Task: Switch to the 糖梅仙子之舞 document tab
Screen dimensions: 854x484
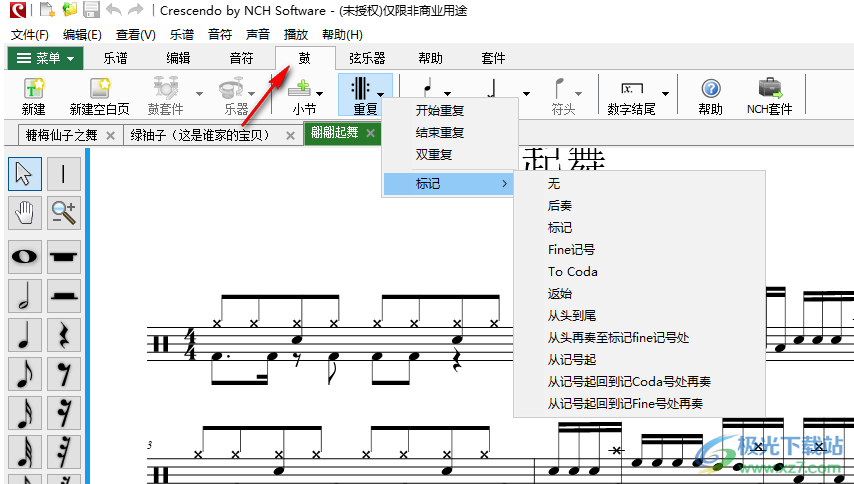Action: point(62,135)
